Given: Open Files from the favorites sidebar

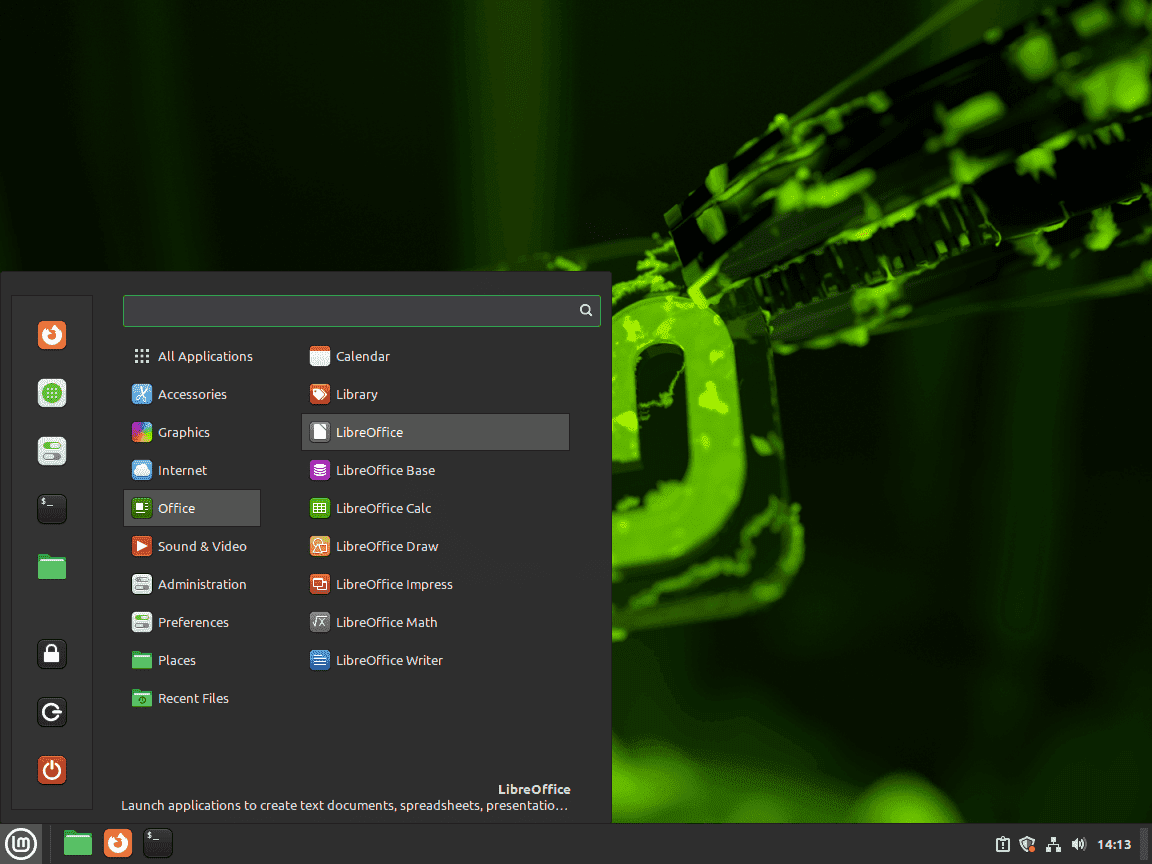Looking at the screenshot, I should point(51,566).
